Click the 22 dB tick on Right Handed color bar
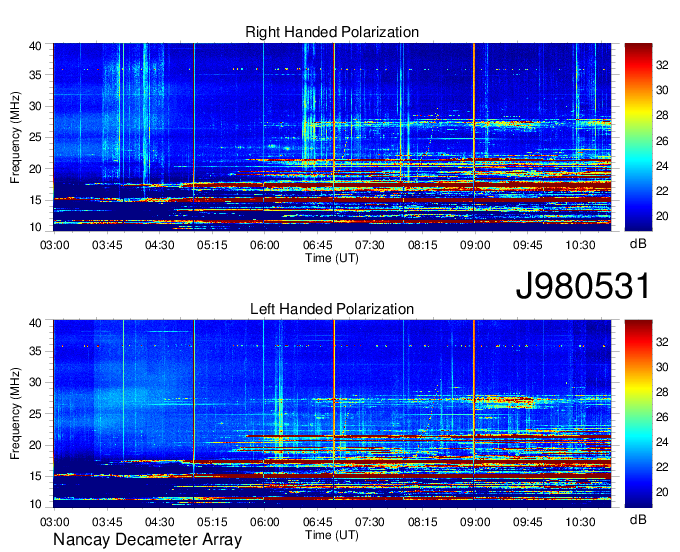 coord(662,191)
